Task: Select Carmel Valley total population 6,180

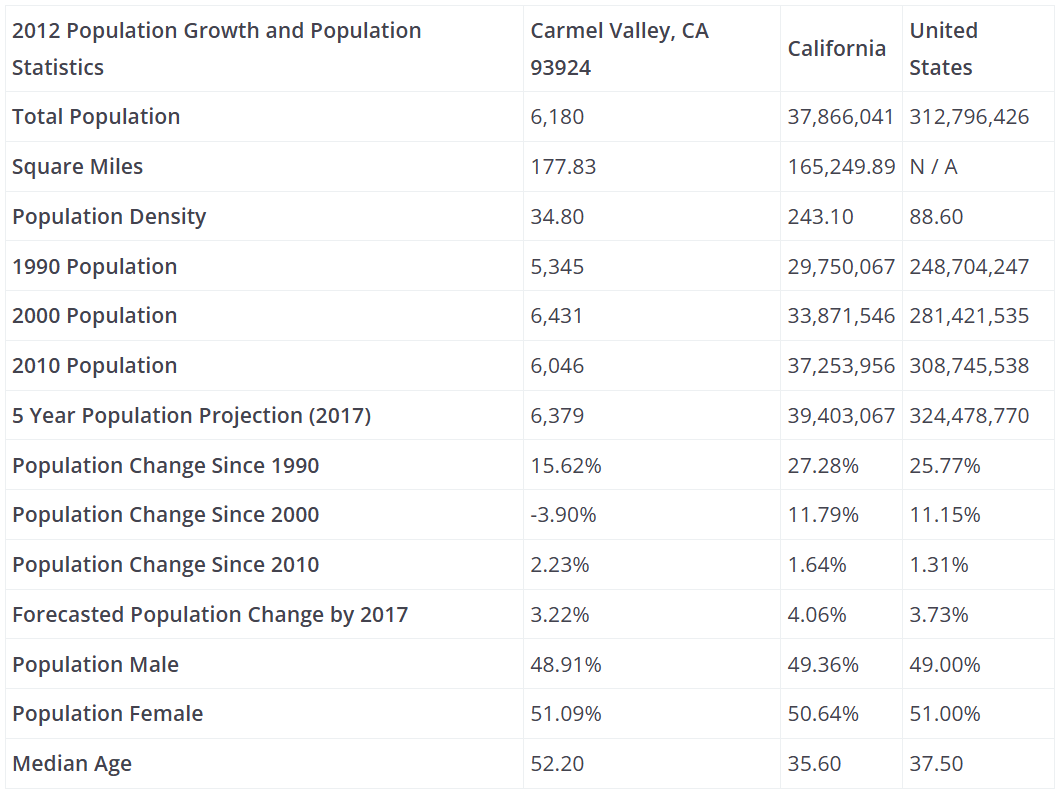Action: pyautogui.click(x=557, y=117)
